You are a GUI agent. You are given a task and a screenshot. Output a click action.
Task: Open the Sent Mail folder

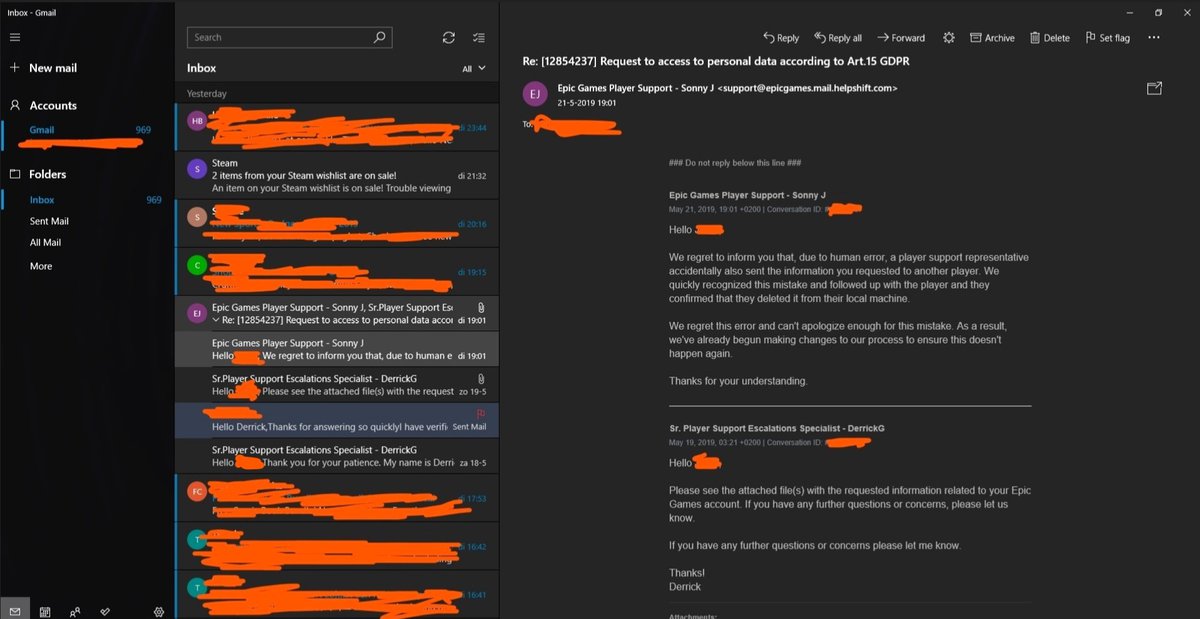click(x=49, y=221)
